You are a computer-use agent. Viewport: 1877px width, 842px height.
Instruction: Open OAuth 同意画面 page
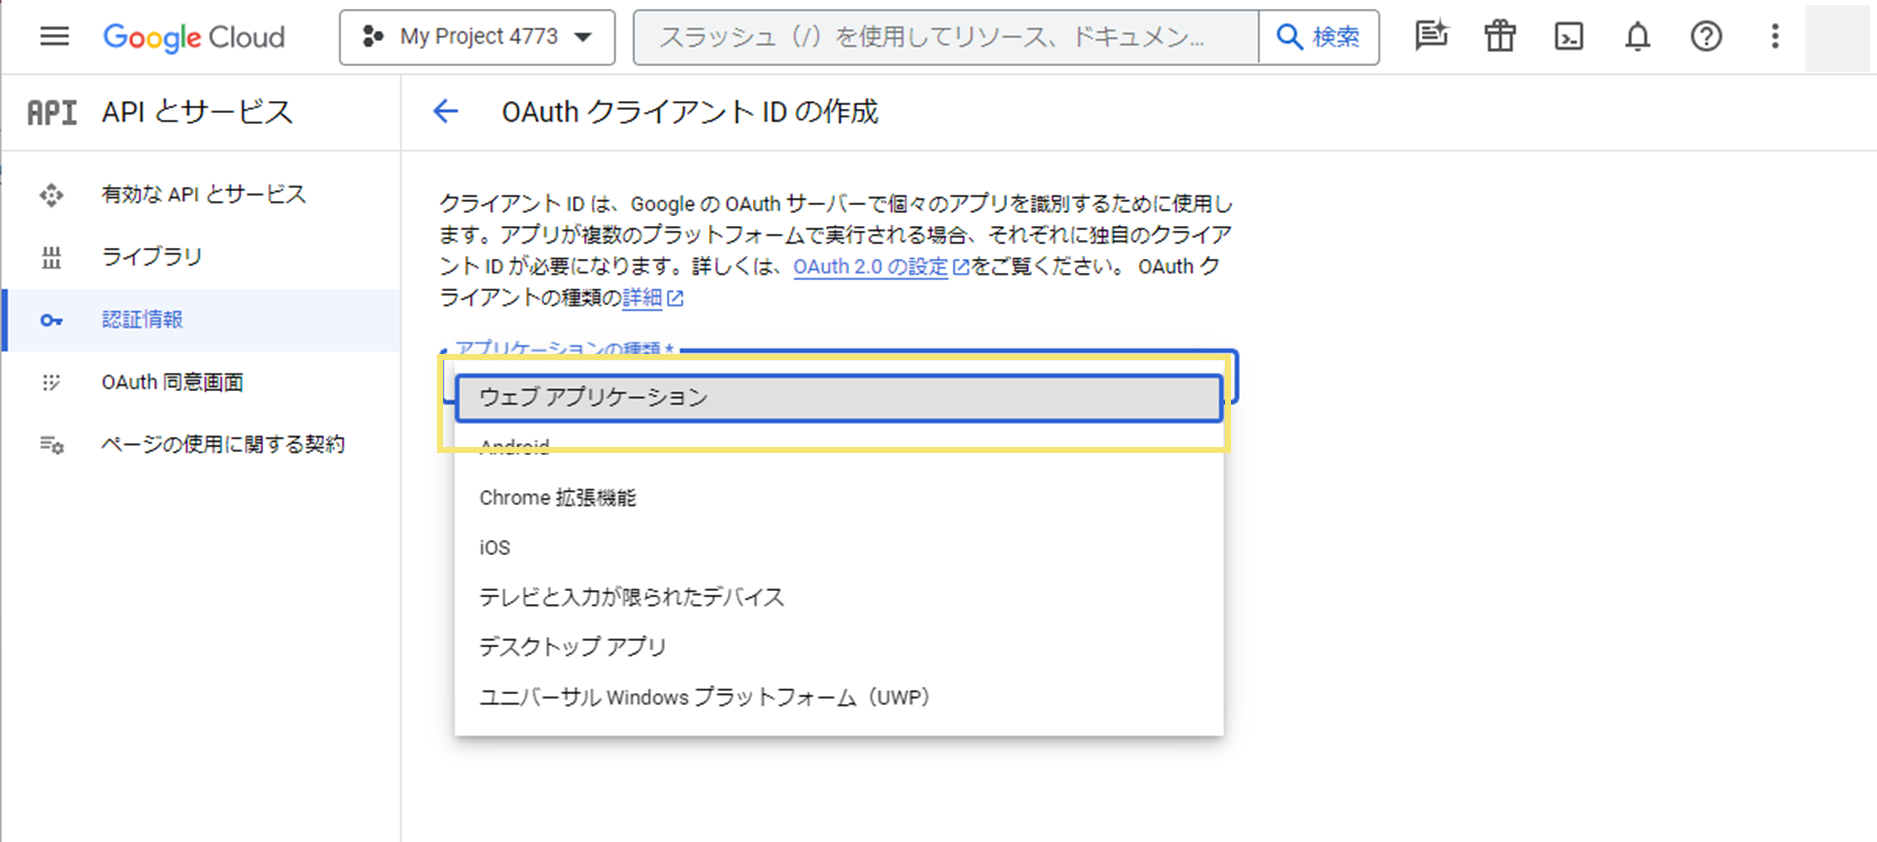(172, 382)
